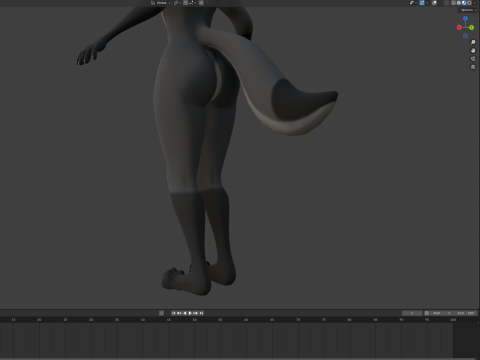480x360 pixels.
Task: Toggle proportional editing in header
Action: [201, 3]
